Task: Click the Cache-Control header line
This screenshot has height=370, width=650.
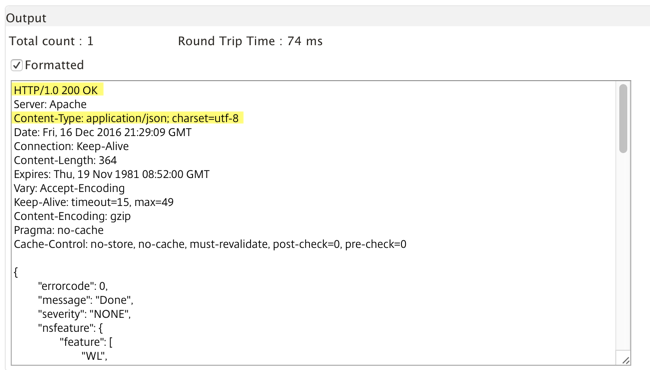Action: point(210,244)
